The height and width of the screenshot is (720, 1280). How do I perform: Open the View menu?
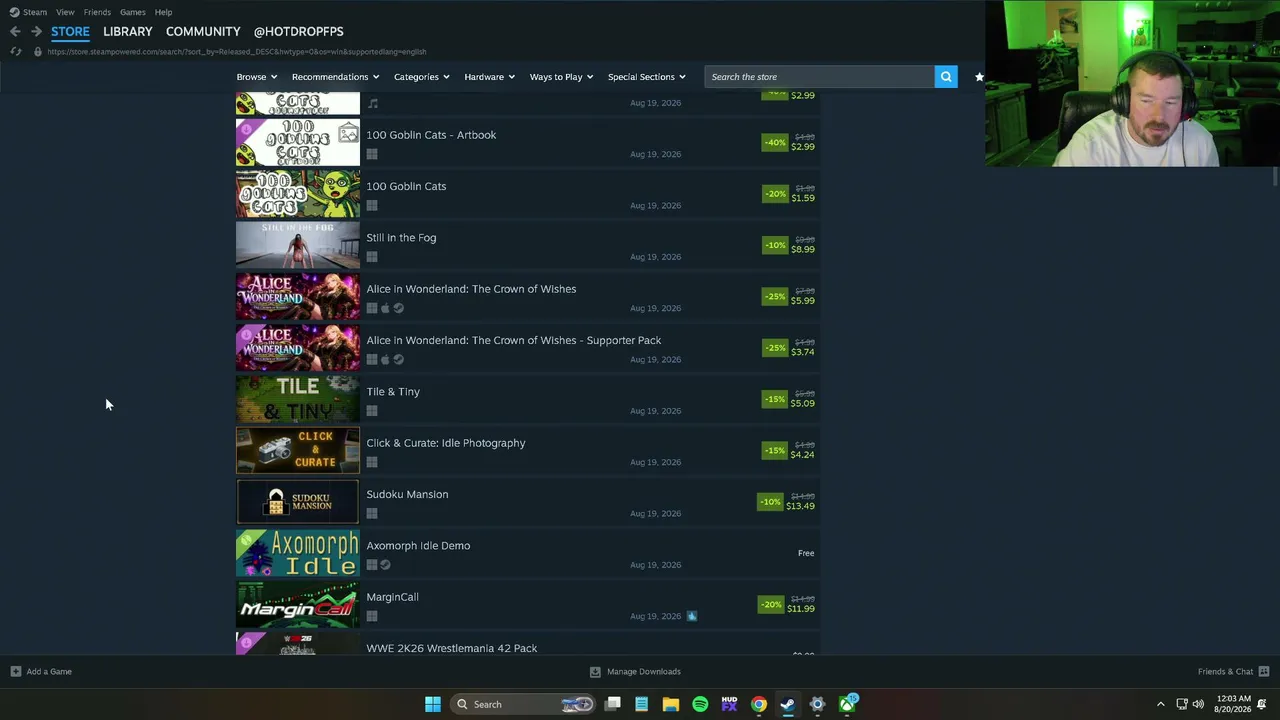[x=65, y=12]
